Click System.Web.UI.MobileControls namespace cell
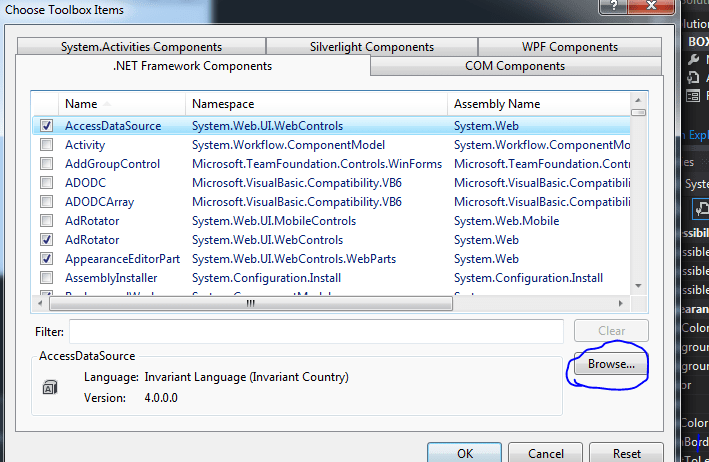 [x=274, y=221]
